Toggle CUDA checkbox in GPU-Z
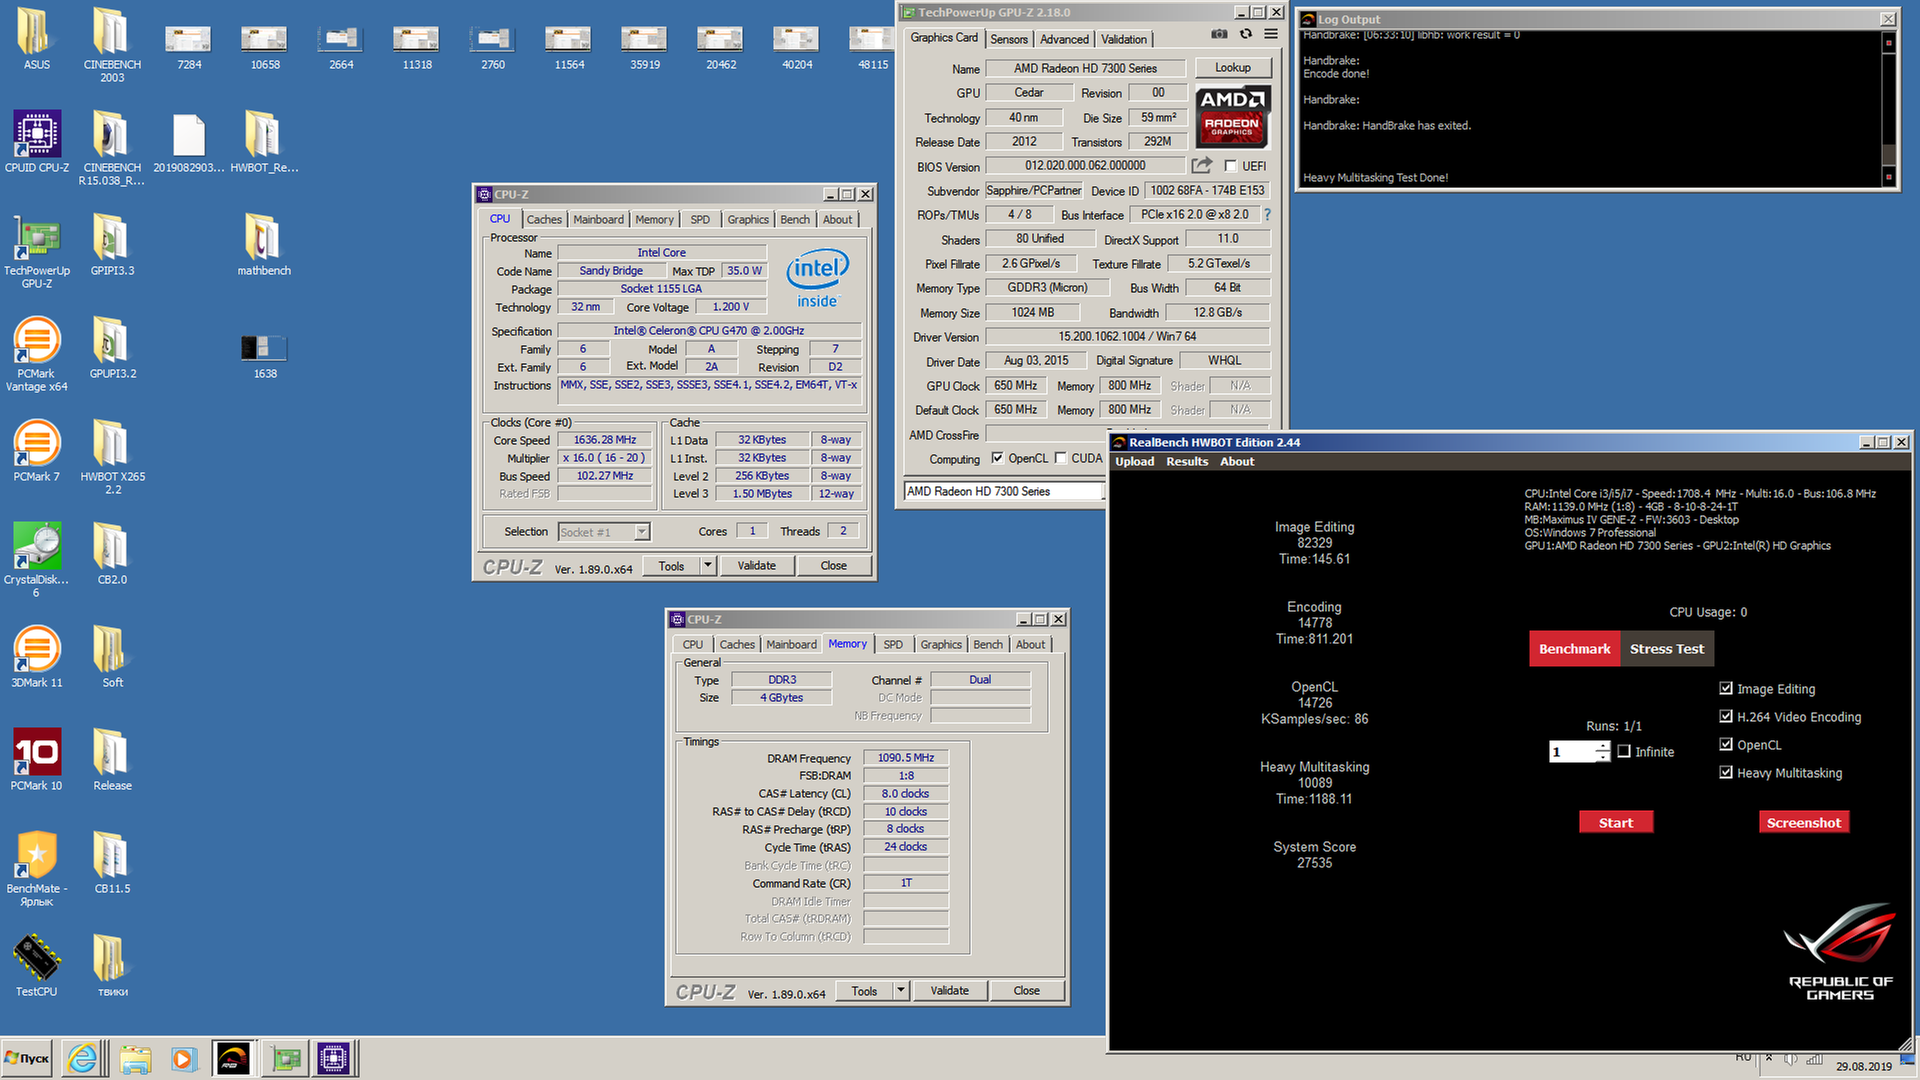This screenshot has height=1080, width=1920. [1060, 459]
